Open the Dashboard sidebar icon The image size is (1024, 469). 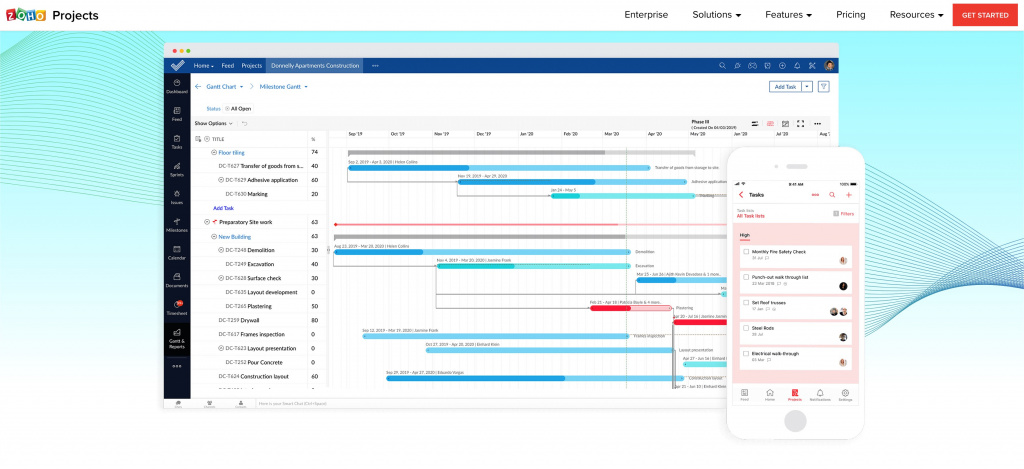[177, 86]
